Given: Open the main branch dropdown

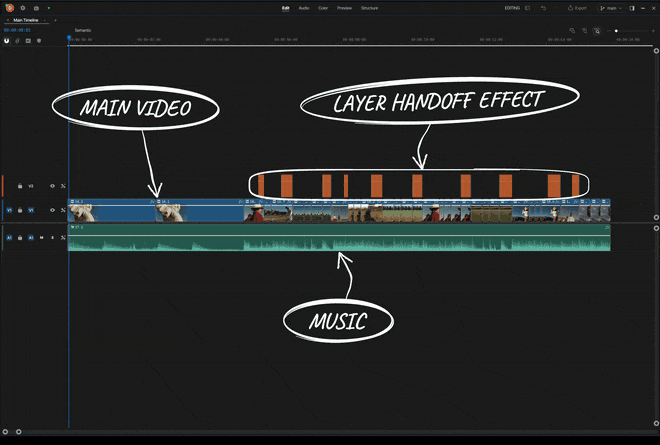Looking at the screenshot, I should pos(611,8).
